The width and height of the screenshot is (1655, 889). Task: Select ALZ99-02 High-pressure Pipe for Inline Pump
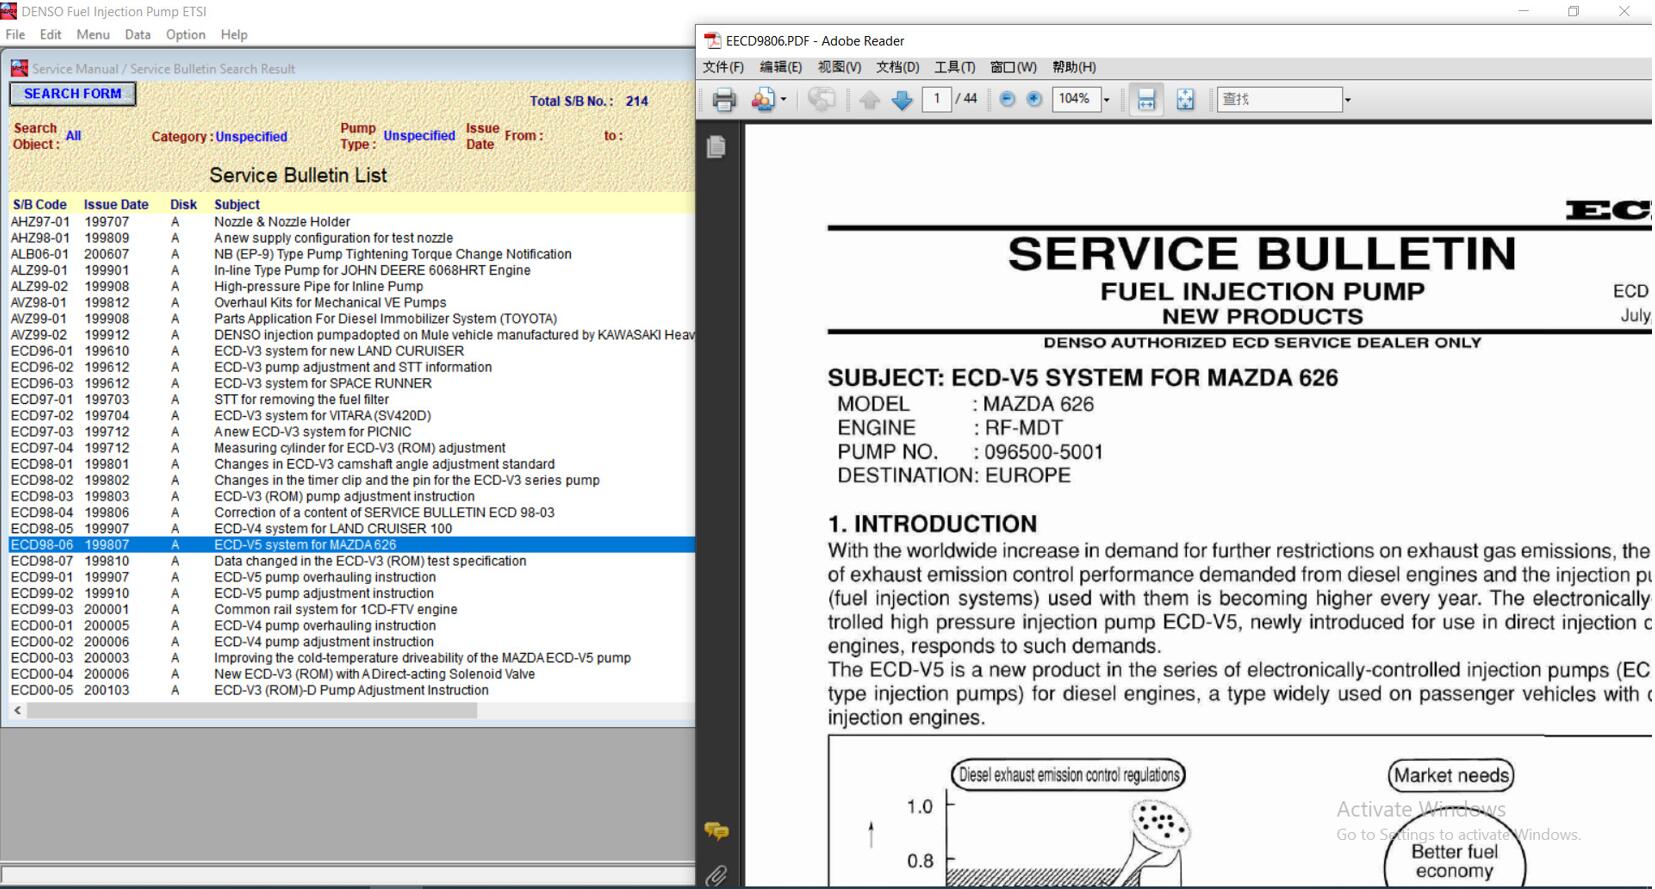352,286
